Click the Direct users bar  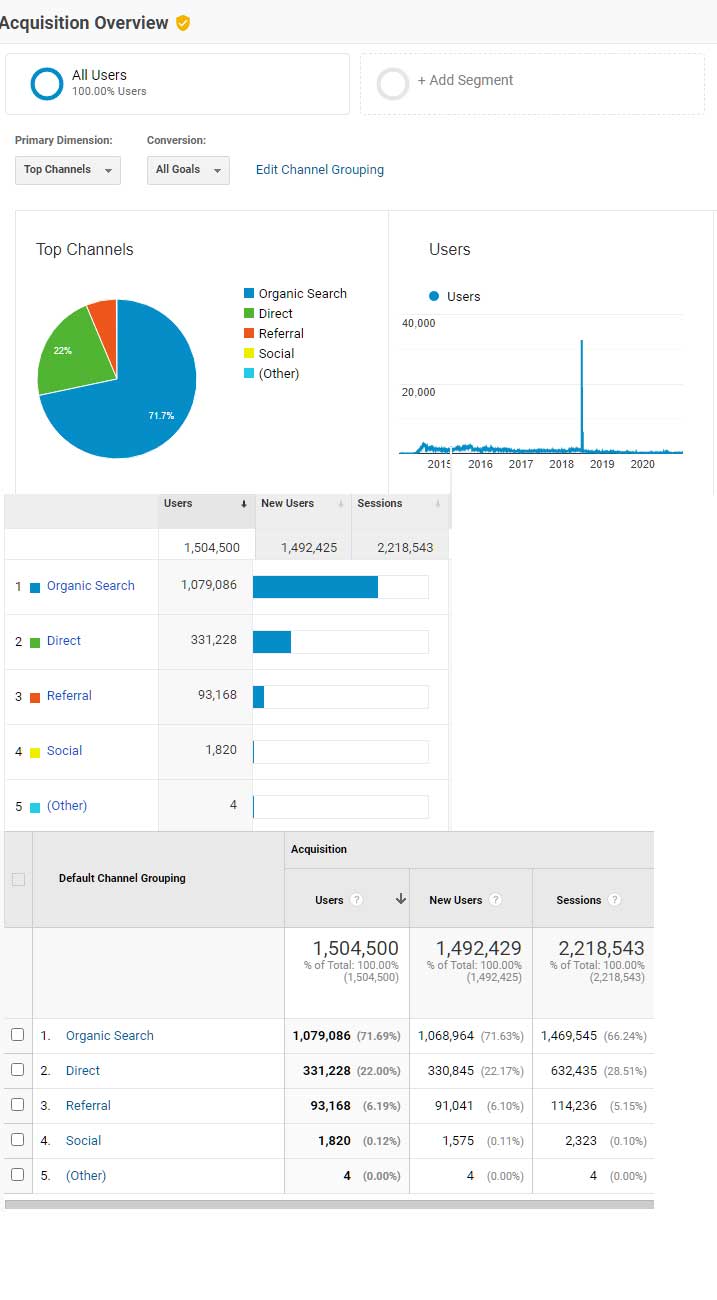point(272,642)
